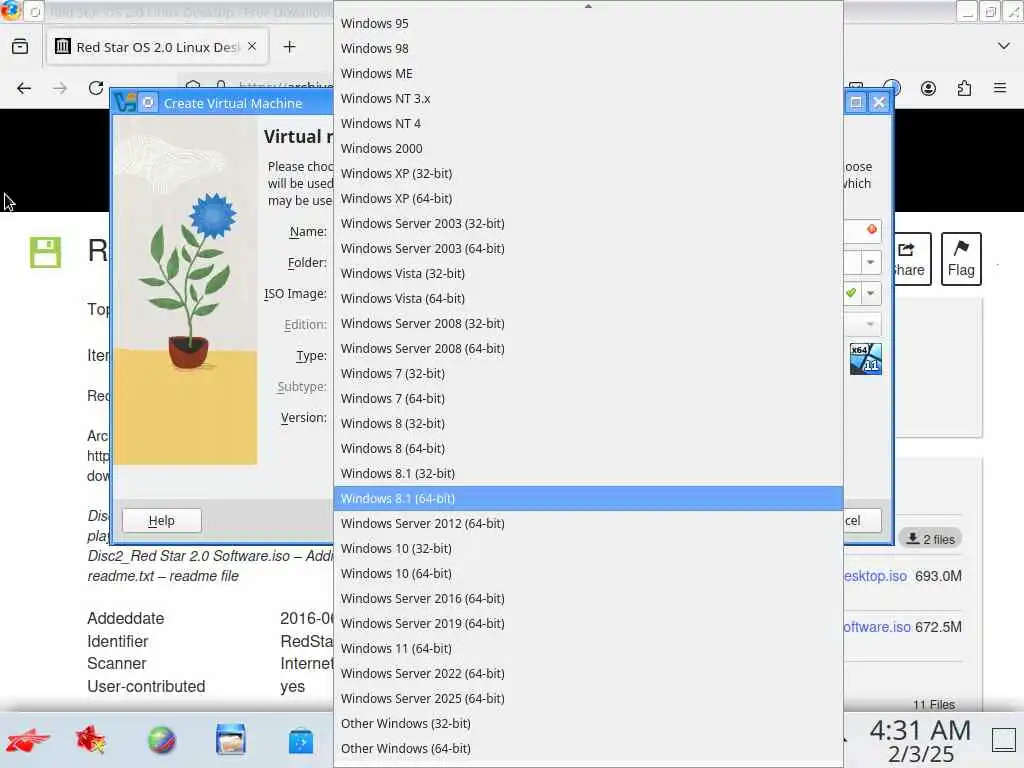Select Other Windows (64-bit)
This screenshot has height=768, width=1024.
tap(588, 748)
